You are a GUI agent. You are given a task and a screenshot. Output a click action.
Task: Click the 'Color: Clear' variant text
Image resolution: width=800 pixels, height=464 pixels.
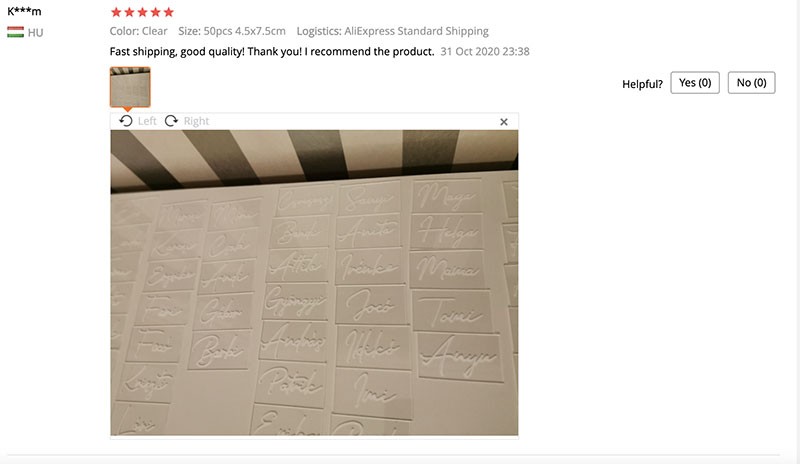[138, 31]
